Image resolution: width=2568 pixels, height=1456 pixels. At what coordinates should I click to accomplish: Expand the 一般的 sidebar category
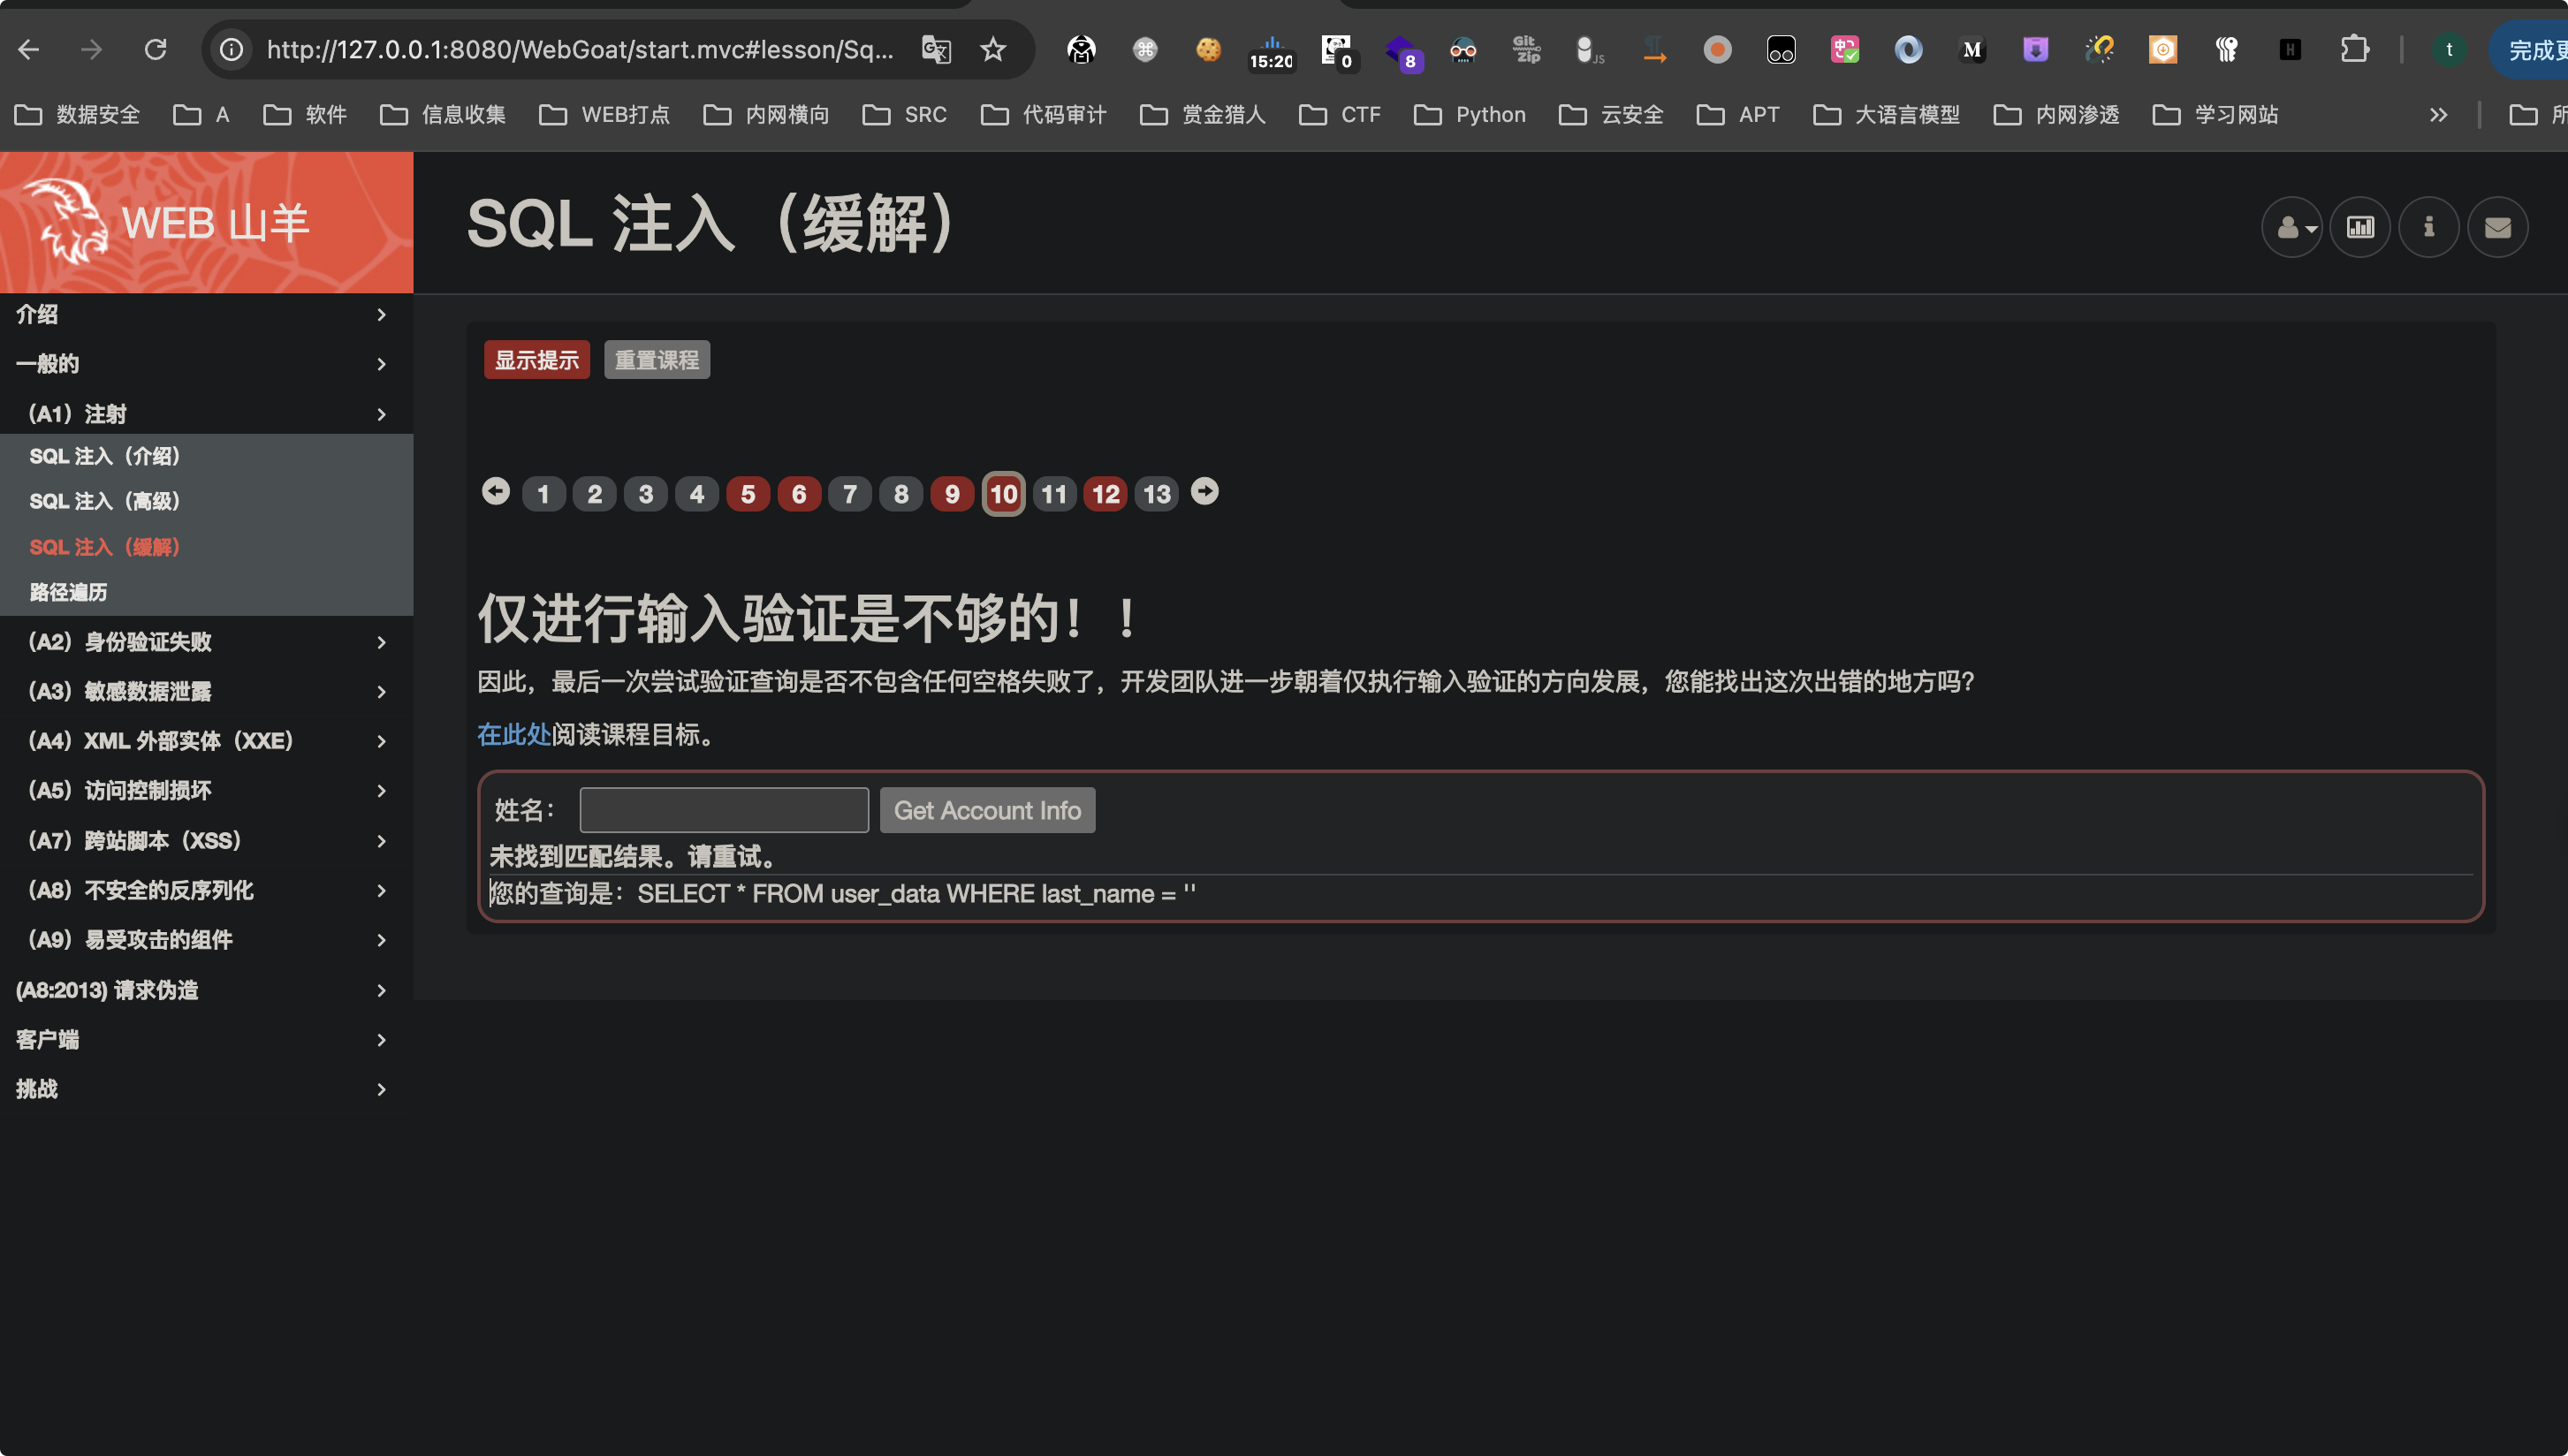(x=206, y=363)
